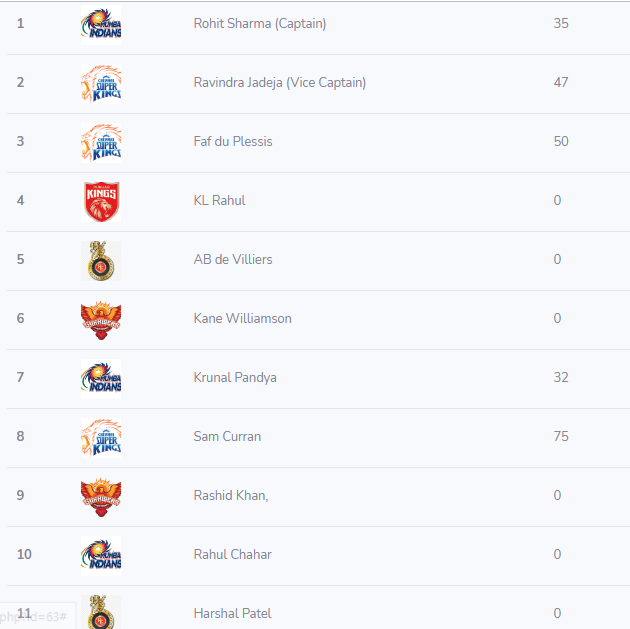Screen dimensions: 630x629
Task: Click RCB logo beside AB de Villiers
Action: pyautogui.click(x=101, y=261)
